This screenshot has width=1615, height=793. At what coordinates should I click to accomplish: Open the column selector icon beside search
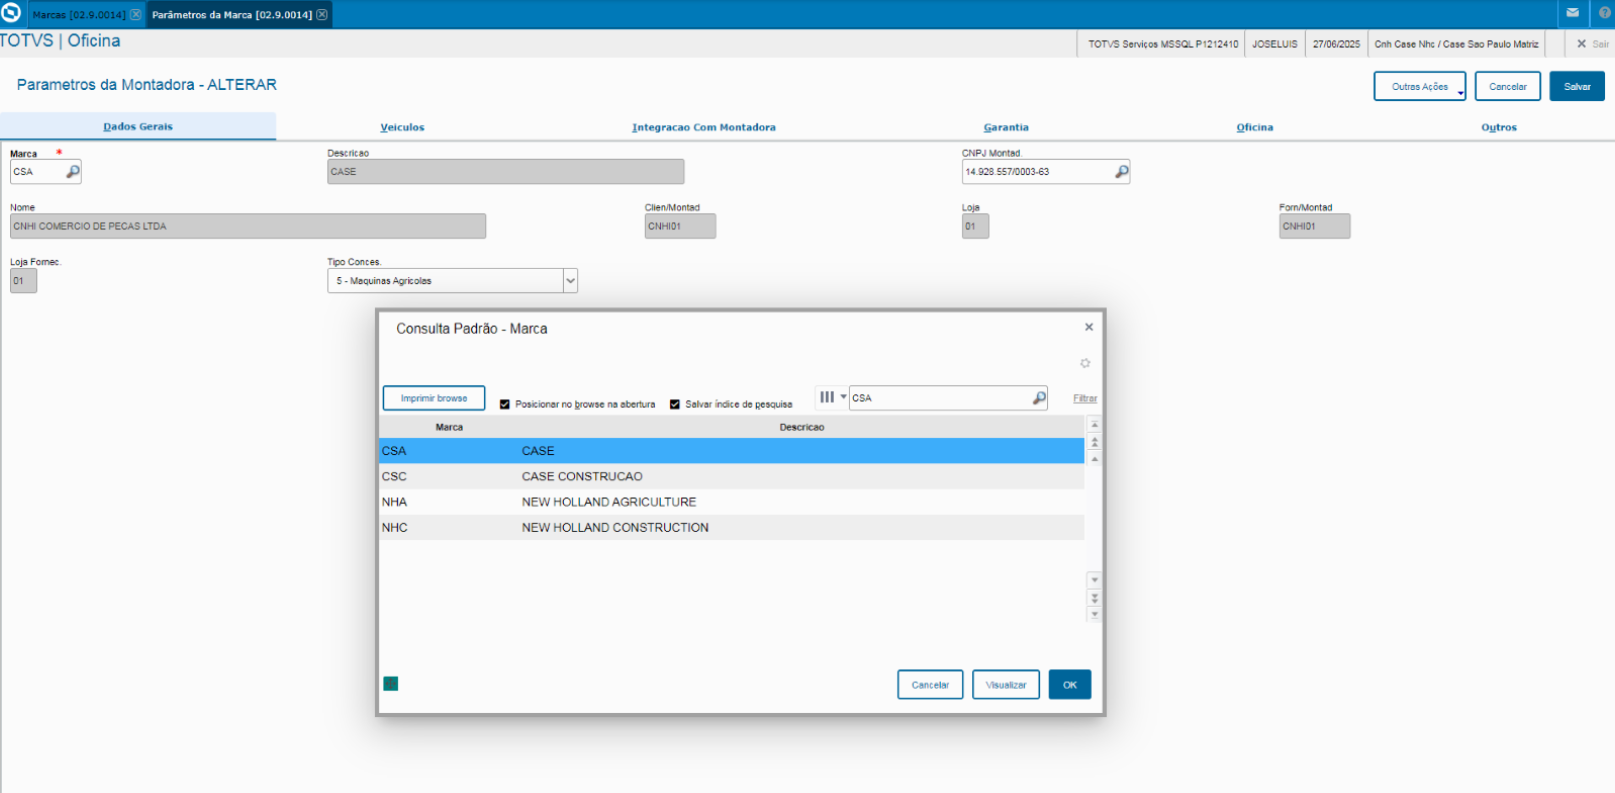coord(831,397)
